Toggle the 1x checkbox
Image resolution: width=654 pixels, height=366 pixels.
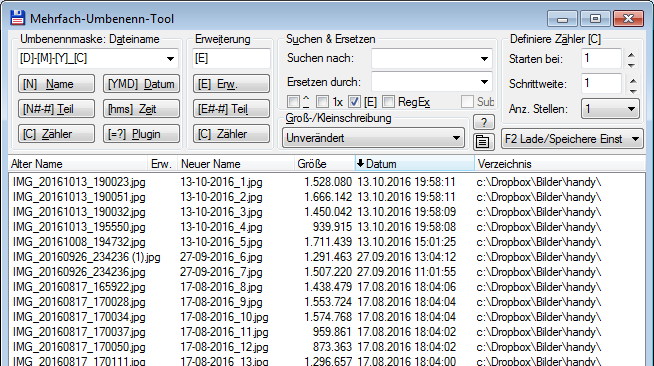click(x=322, y=101)
